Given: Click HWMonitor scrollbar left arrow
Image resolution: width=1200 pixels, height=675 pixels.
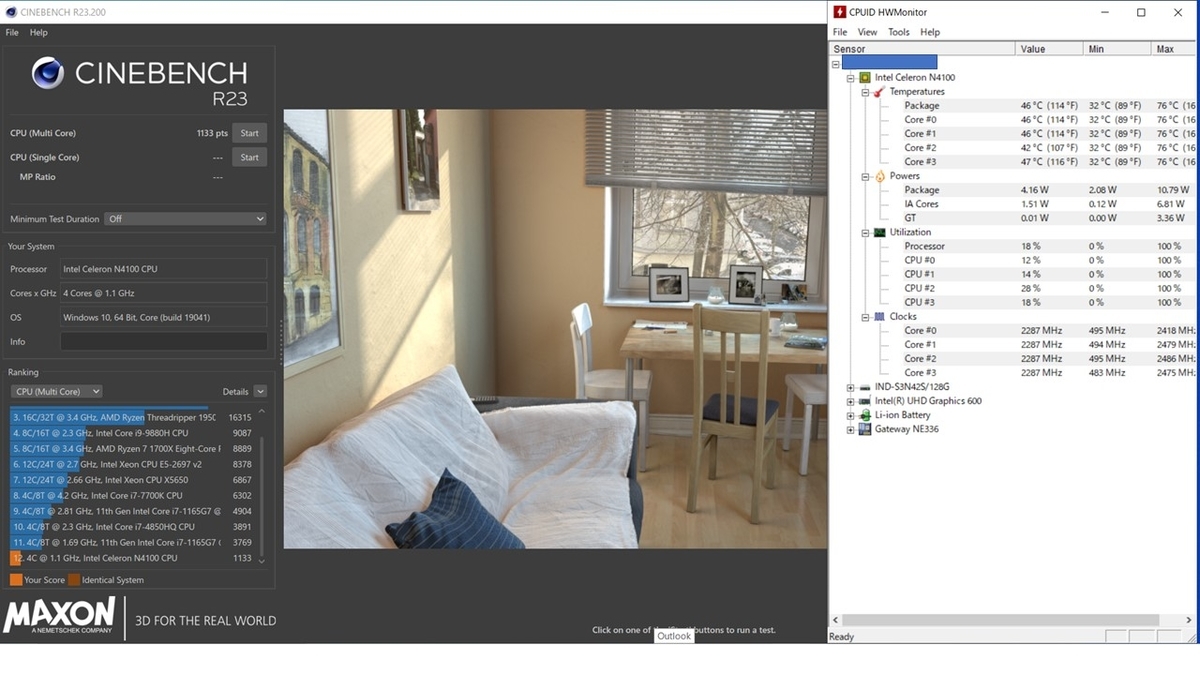Looking at the screenshot, I should coord(836,620).
